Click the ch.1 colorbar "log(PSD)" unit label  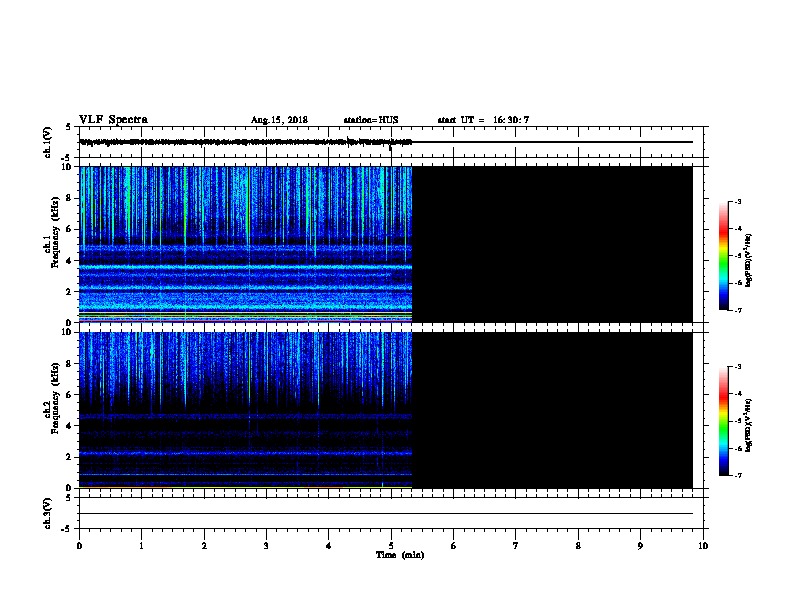748,261
